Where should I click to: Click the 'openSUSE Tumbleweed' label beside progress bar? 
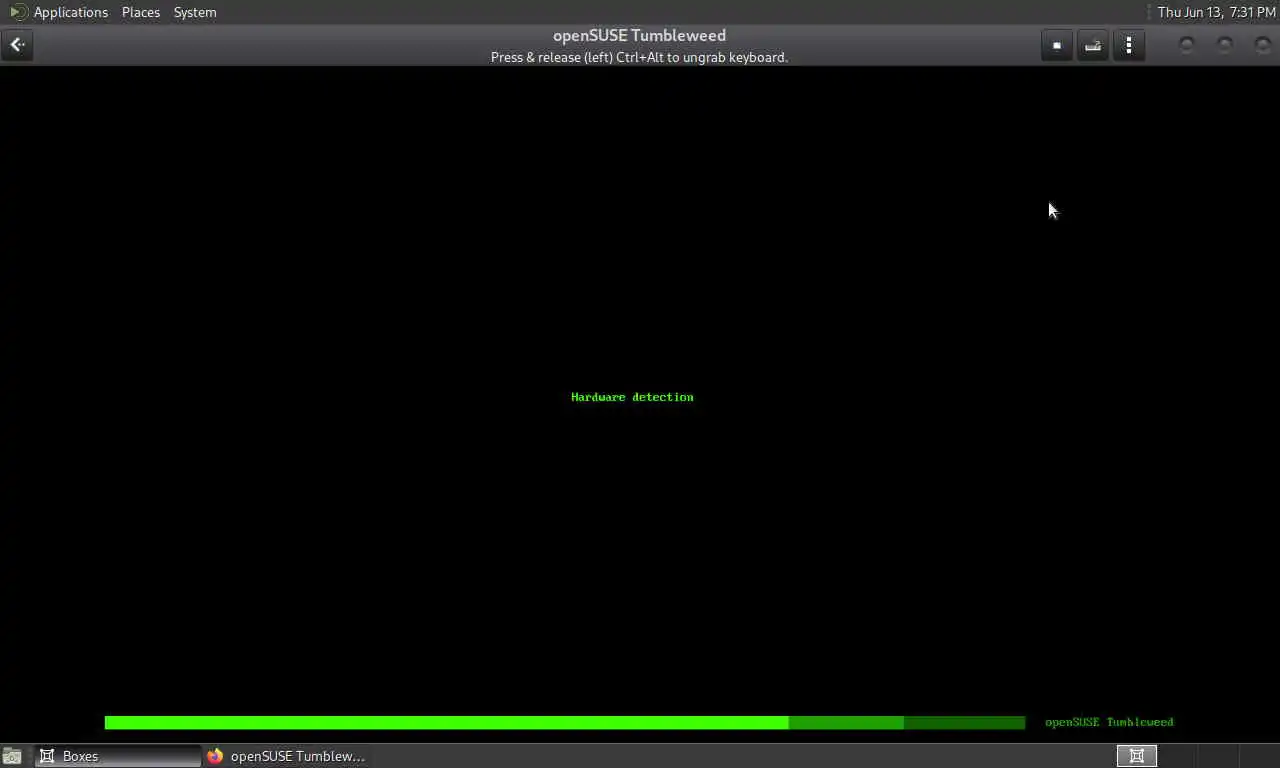click(x=1109, y=722)
